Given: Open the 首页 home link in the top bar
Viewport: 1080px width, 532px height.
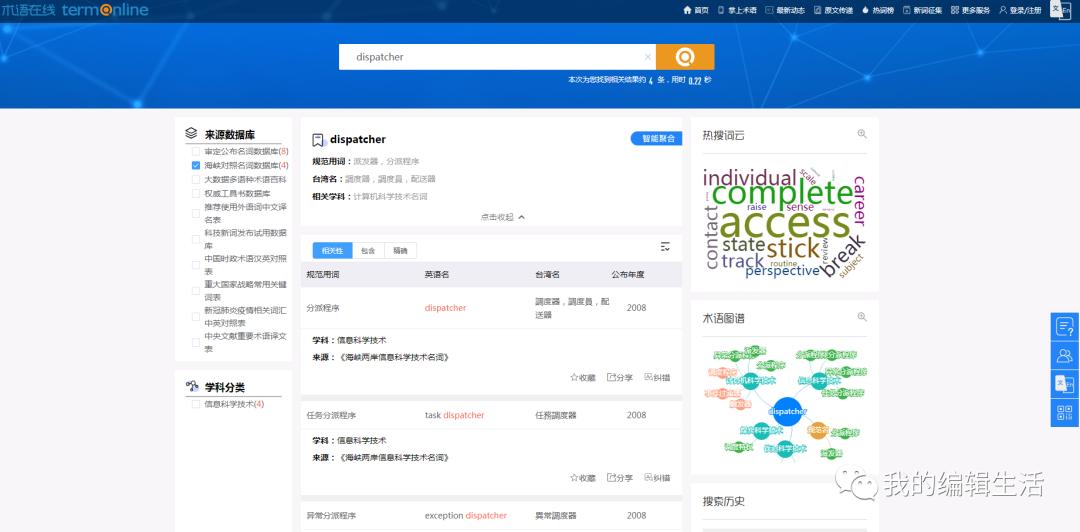Looking at the screenshot, I should (x=696, y=10).
